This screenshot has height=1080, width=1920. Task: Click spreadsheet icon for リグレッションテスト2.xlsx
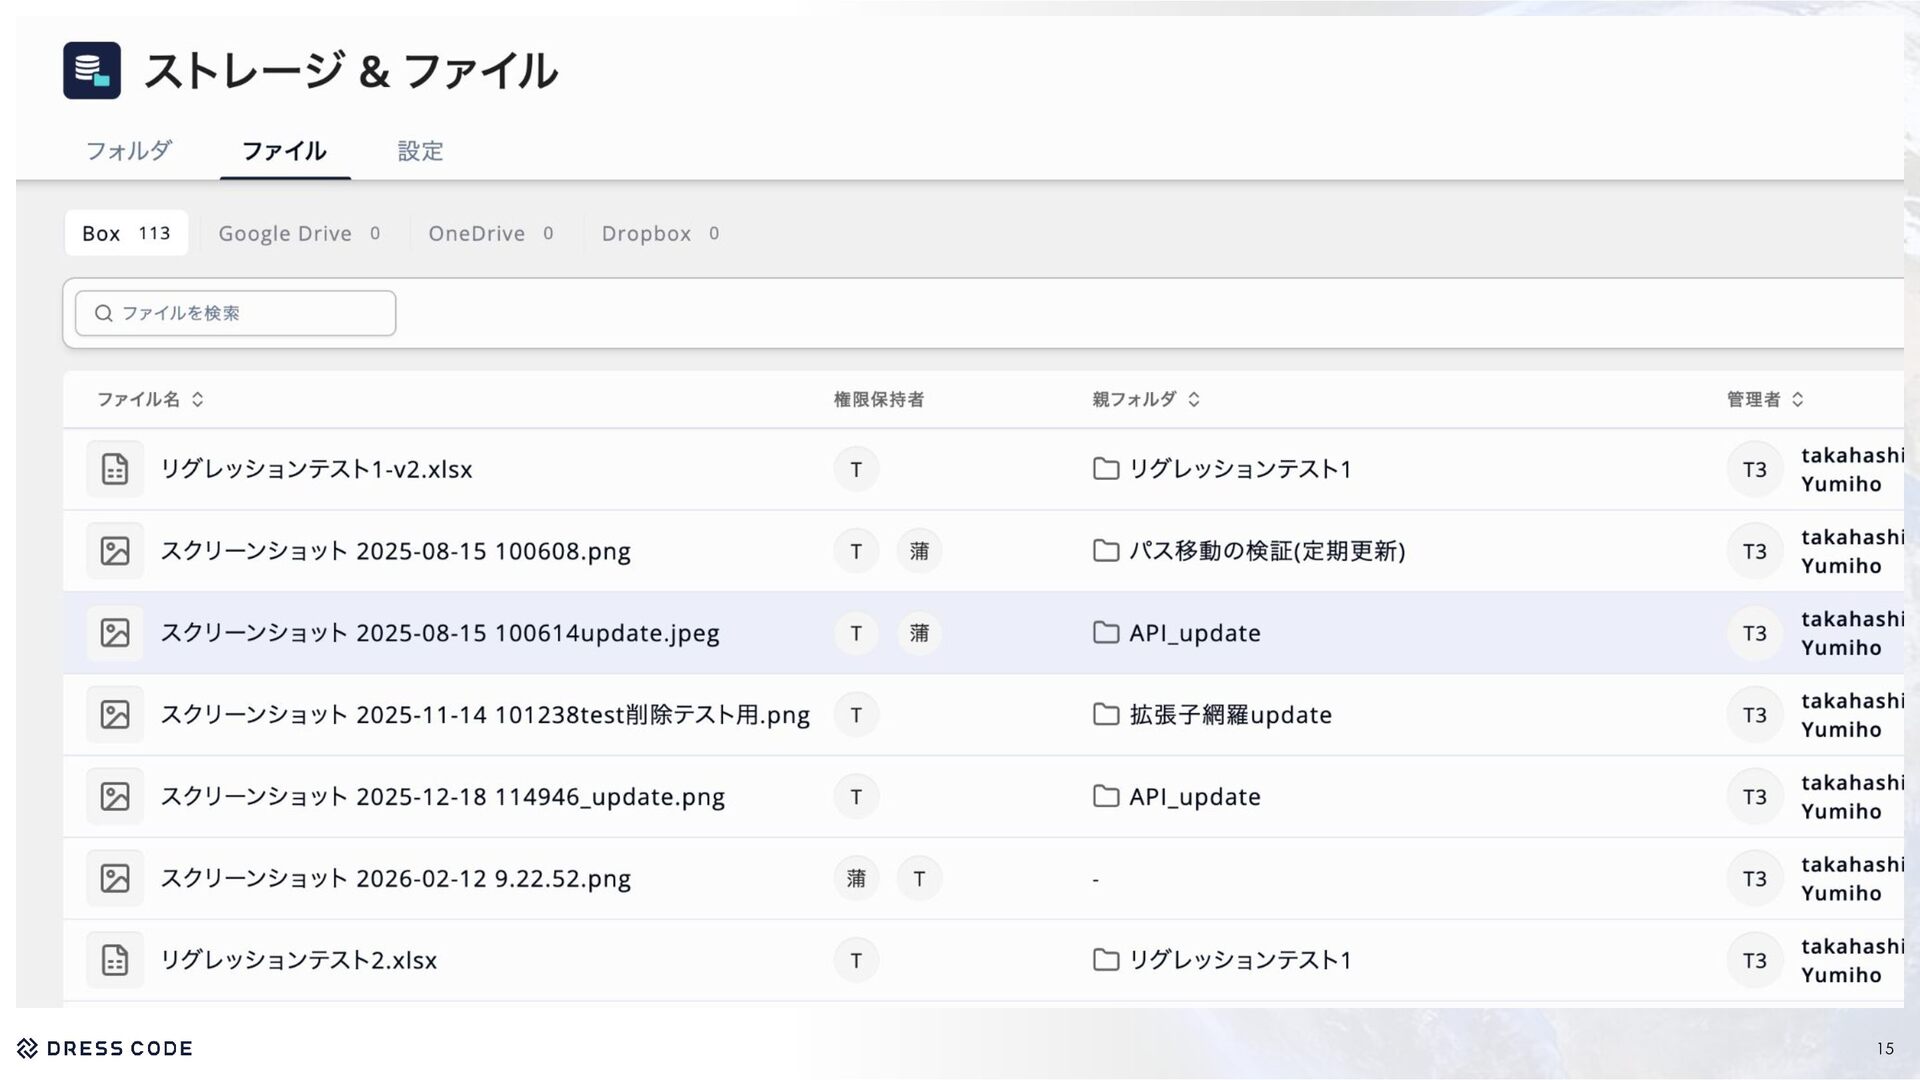coord(115,960)
